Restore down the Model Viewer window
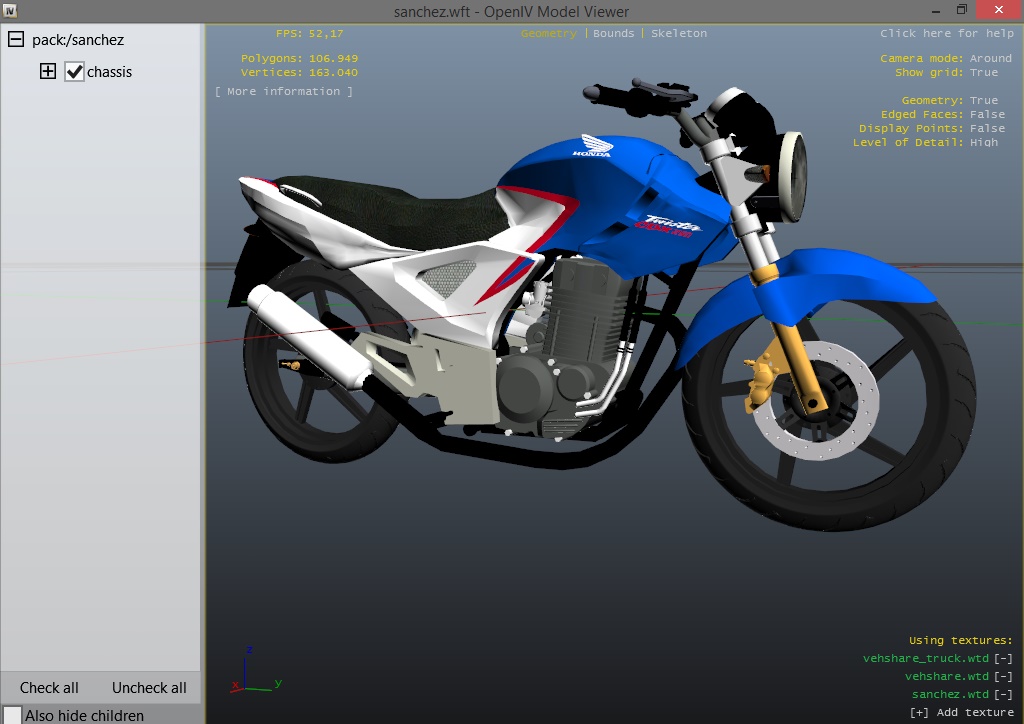The image size is (1024, 724). pos(961,10)
